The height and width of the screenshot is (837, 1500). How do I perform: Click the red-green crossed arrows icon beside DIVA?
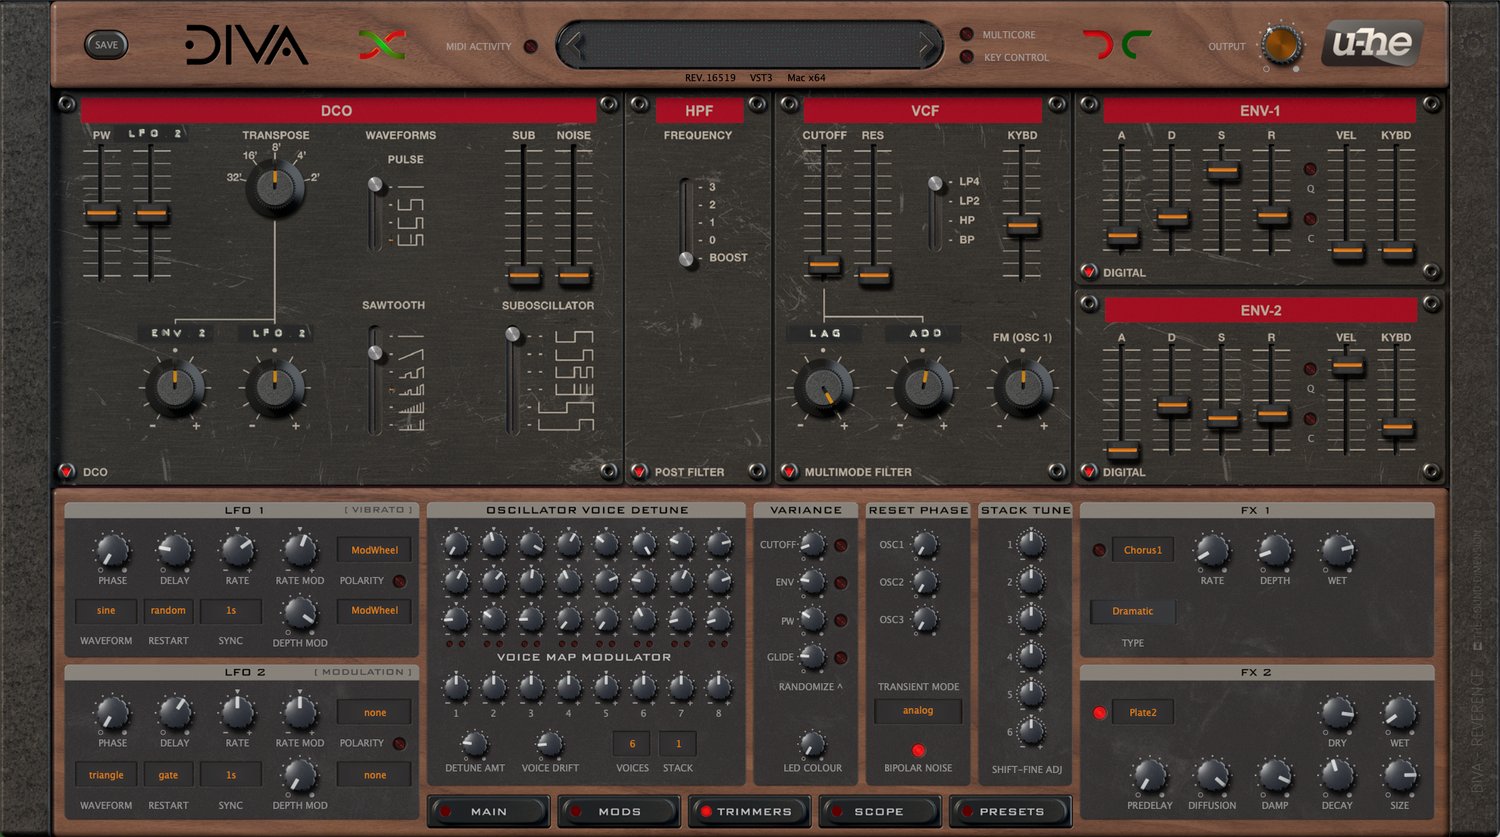[x=382, y=45]
